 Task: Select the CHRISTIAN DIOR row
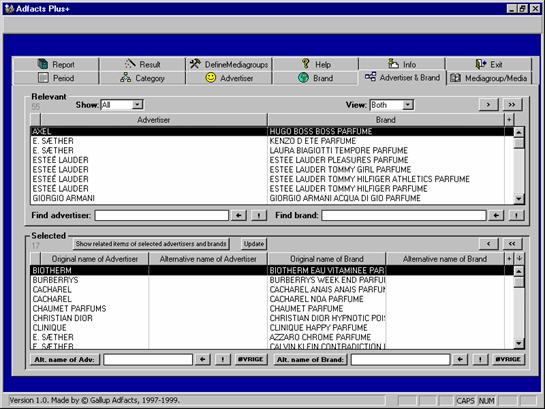272,318
